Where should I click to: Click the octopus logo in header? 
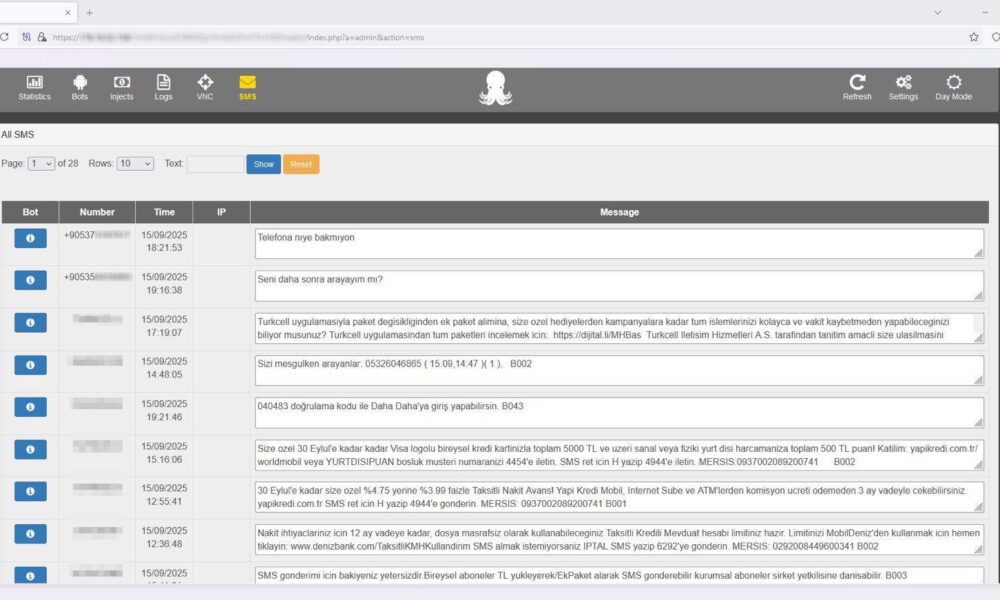[x=496, y=88]
